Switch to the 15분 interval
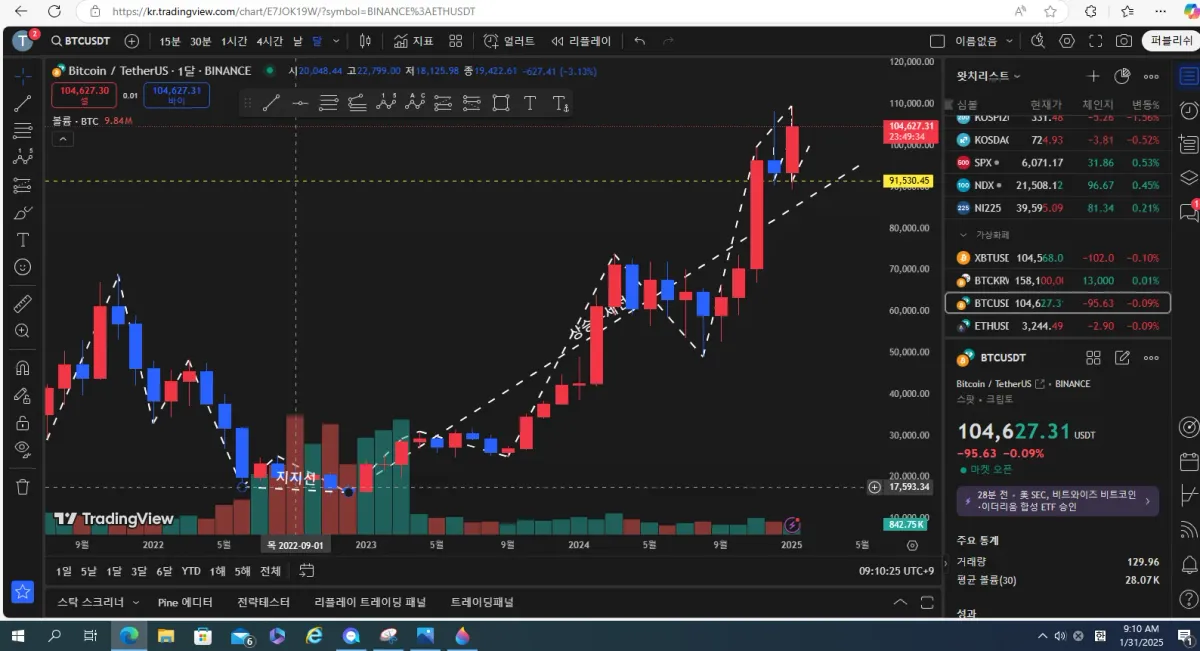The height and width of the screenshot is (651, 1200). (x=170, y=41)
